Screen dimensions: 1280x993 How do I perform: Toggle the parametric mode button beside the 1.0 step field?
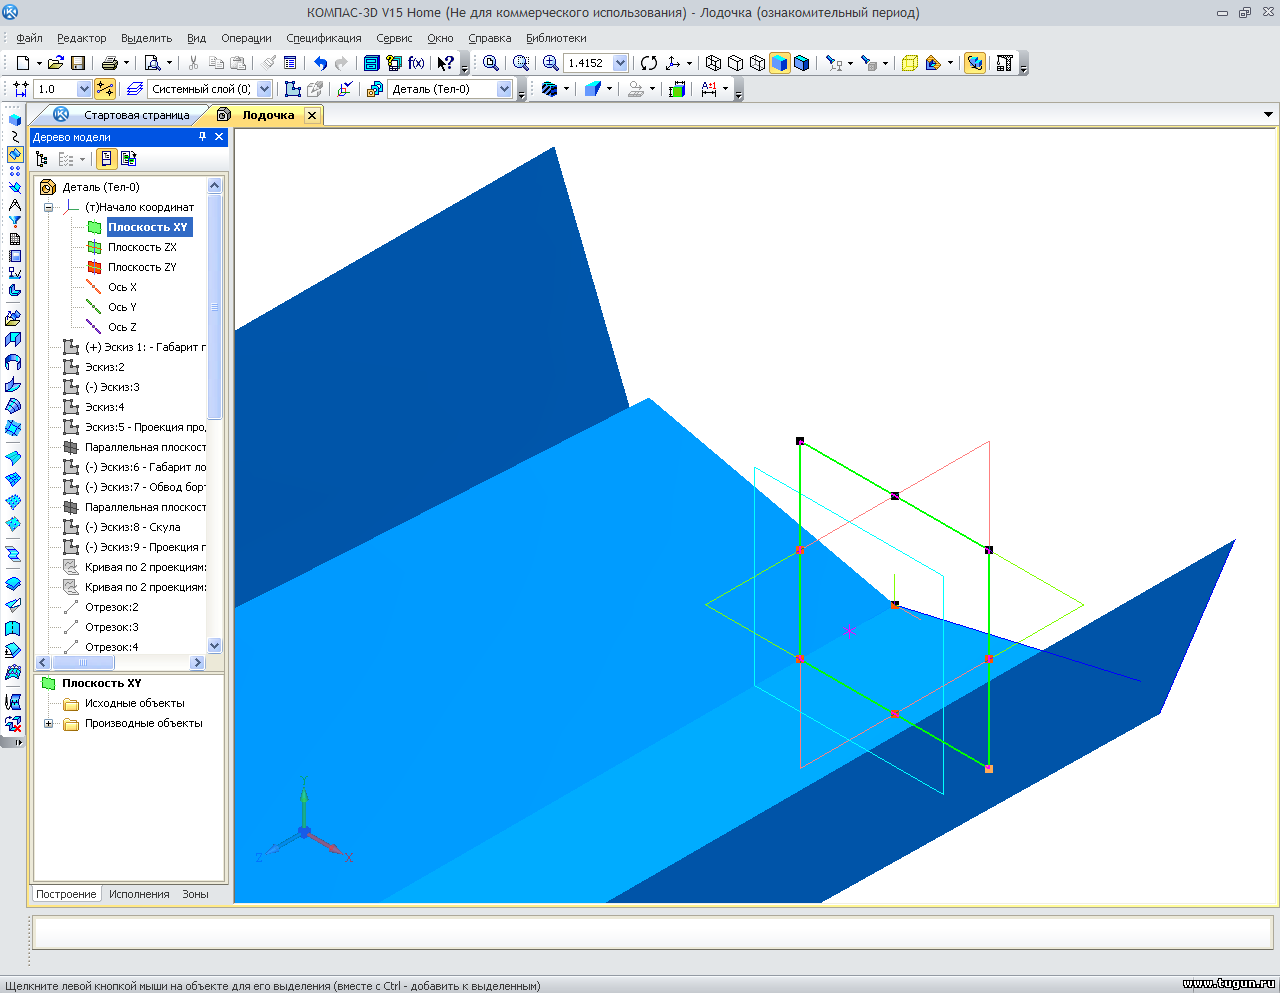pyautogui.click(x=105, y=89)
